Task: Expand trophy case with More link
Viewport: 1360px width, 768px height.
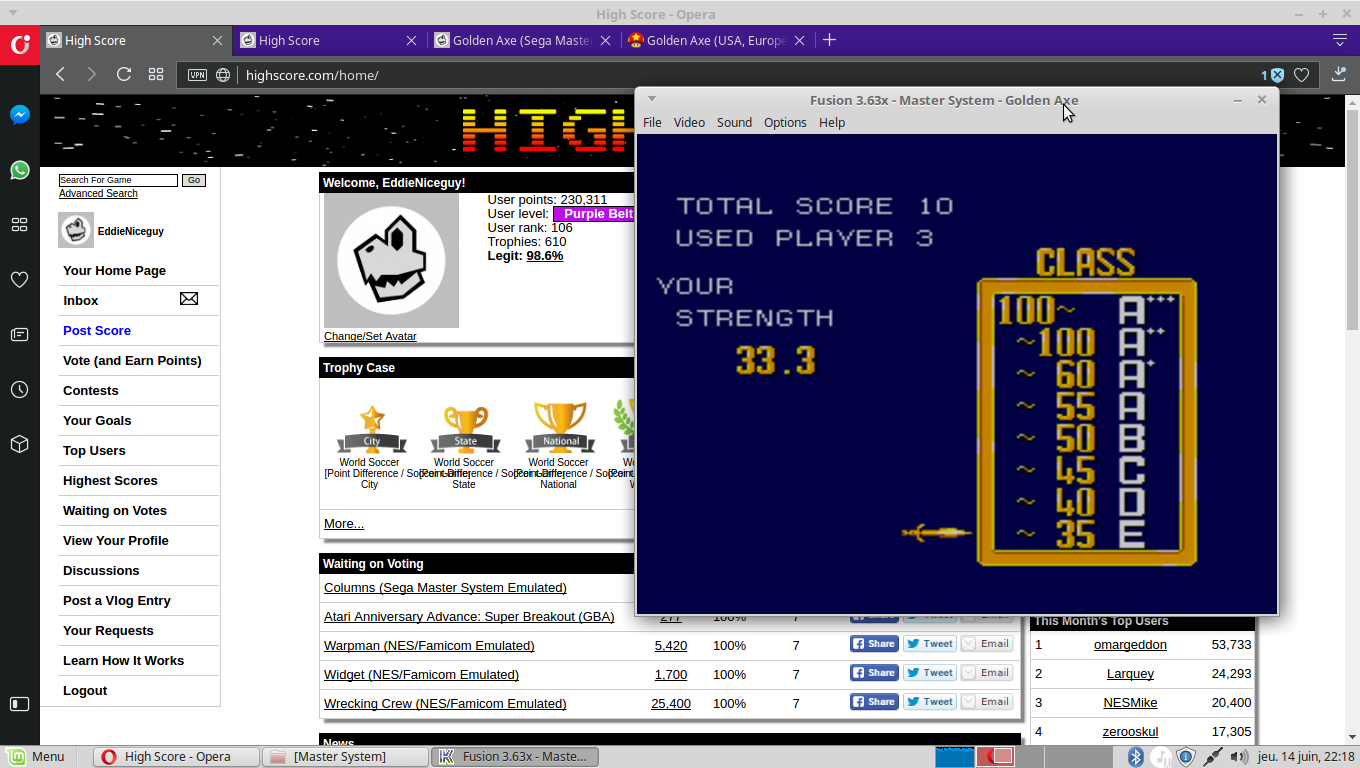Action: [343, 523]
